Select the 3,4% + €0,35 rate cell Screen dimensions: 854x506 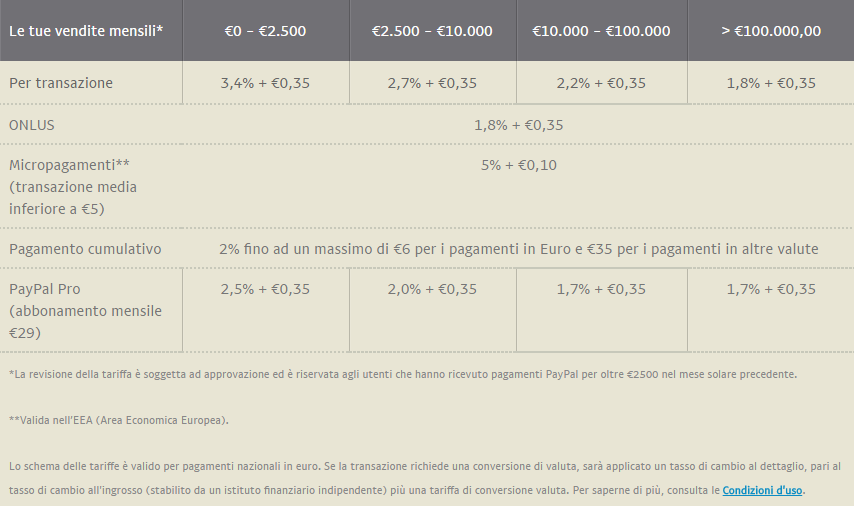(265, 83)
